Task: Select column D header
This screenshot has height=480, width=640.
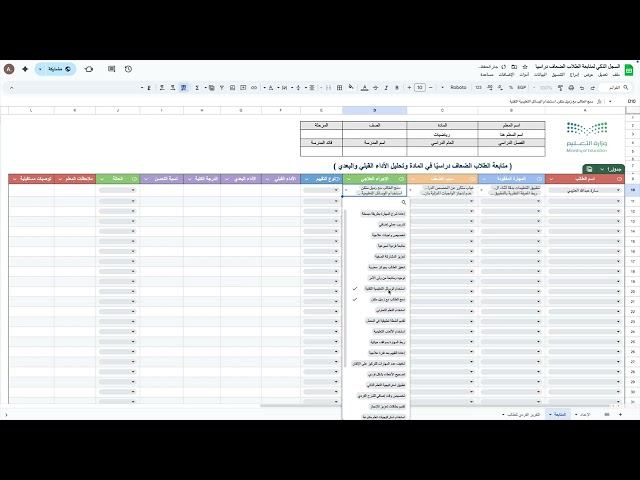Action: [374, 110]
